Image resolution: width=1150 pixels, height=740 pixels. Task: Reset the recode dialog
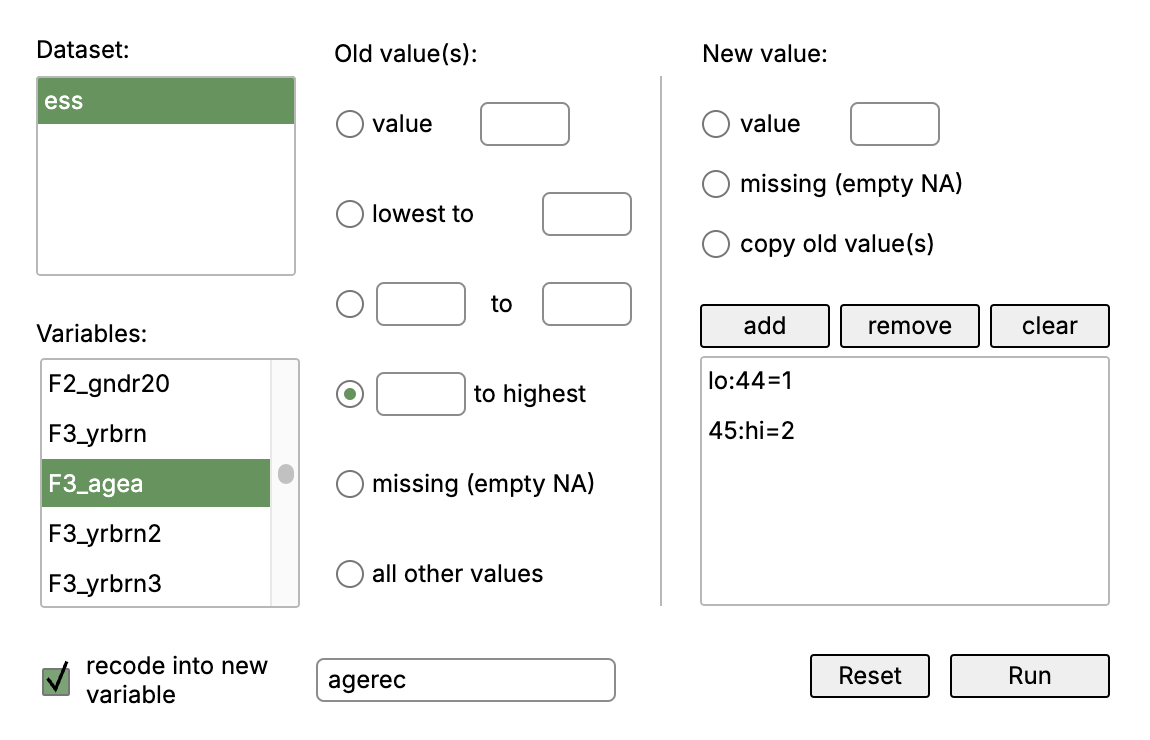click(x=870, y=675)
